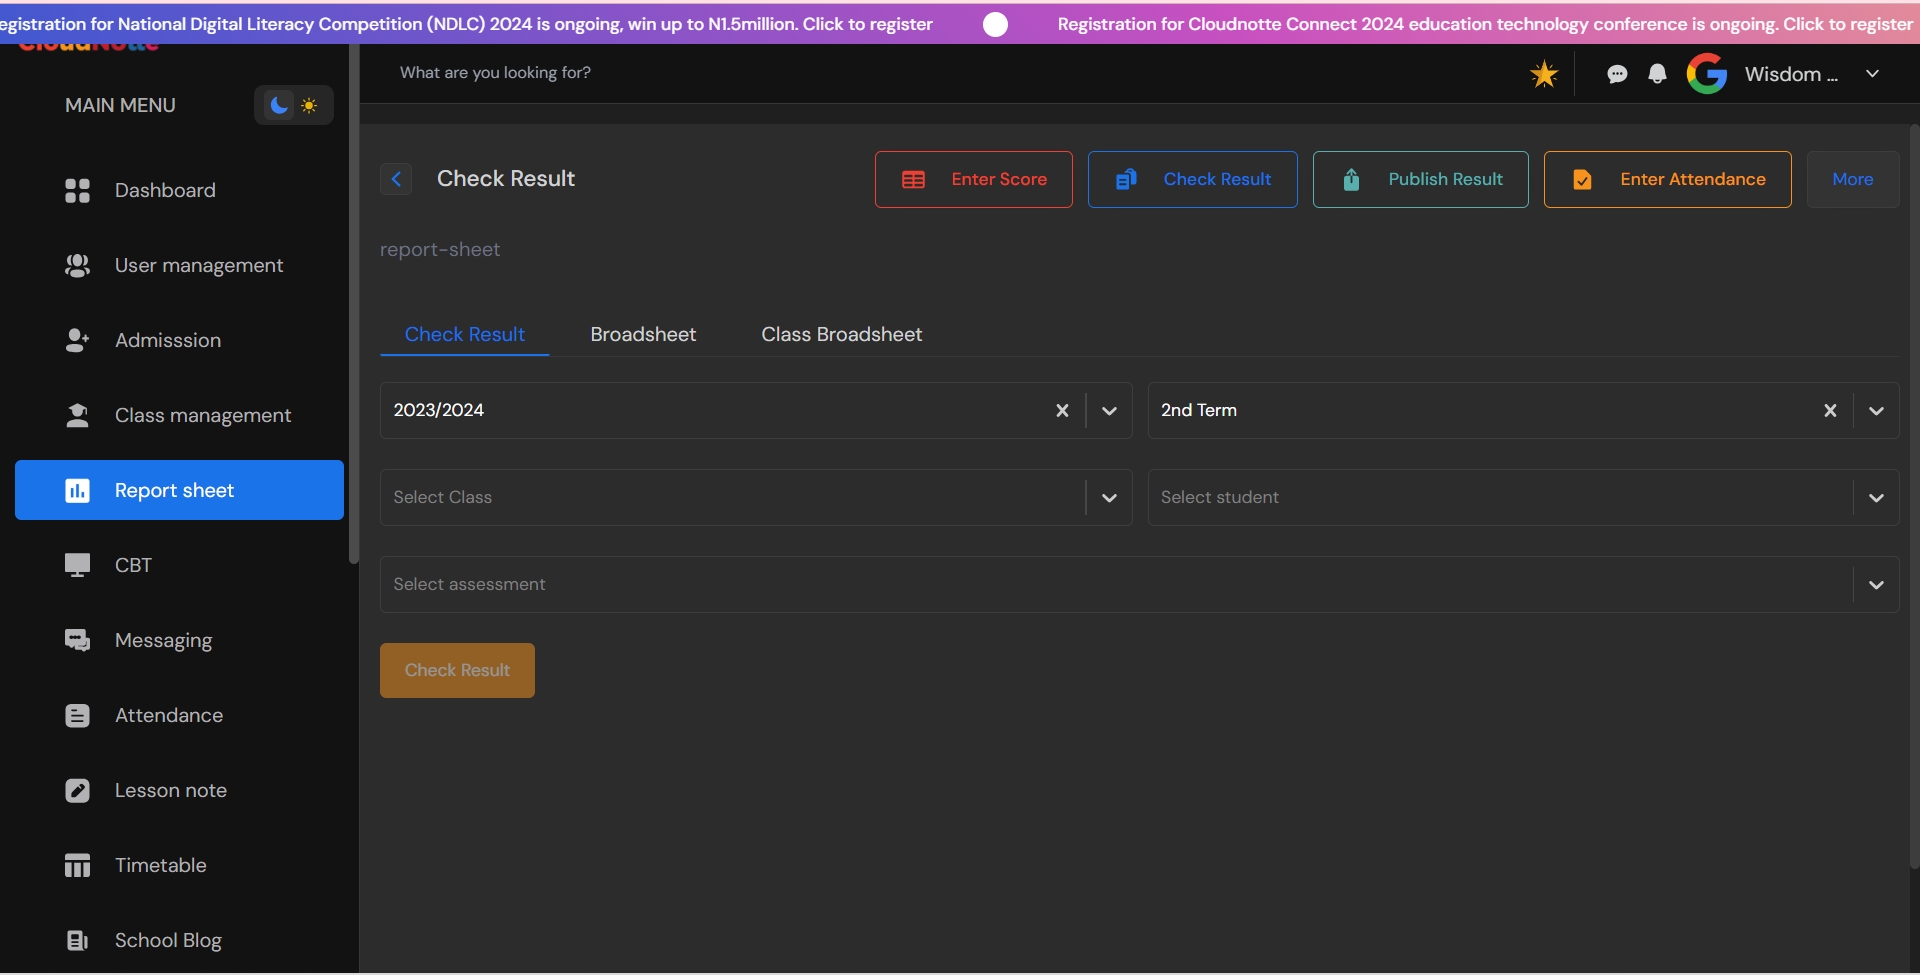
Task: Open the notifications bell
Action: coord(1657,74)
